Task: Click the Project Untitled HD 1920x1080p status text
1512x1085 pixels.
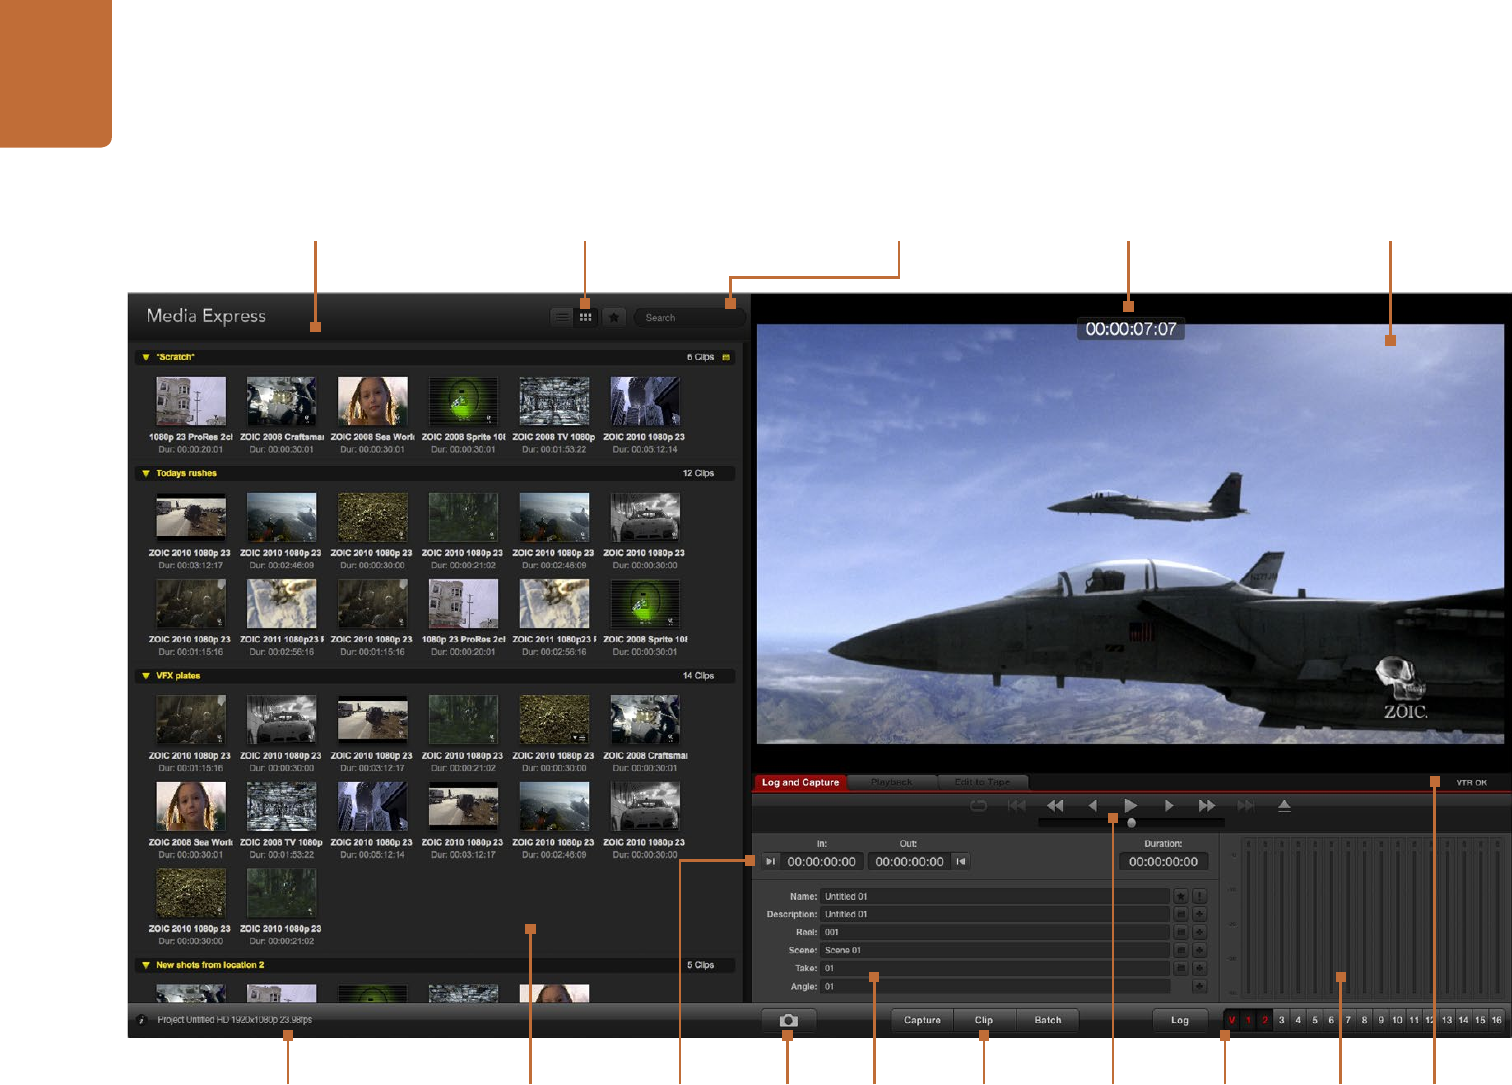Action: click(x=235, y=1021)
